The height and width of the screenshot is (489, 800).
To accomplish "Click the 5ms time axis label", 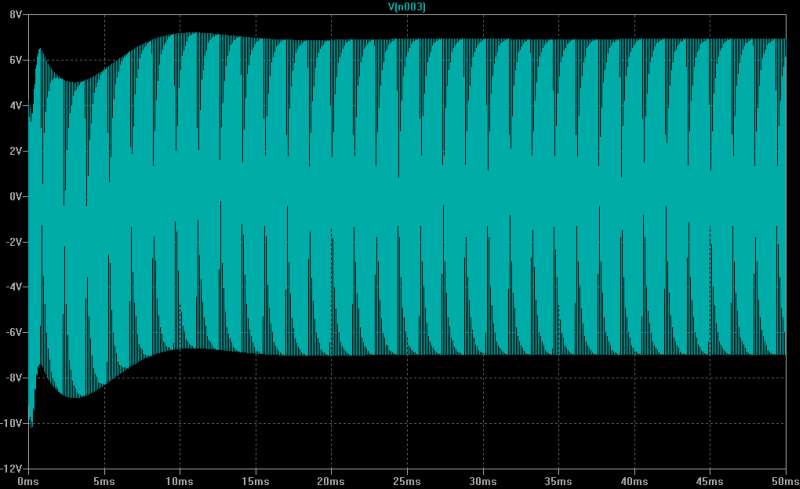I will (x=104, y=481).
